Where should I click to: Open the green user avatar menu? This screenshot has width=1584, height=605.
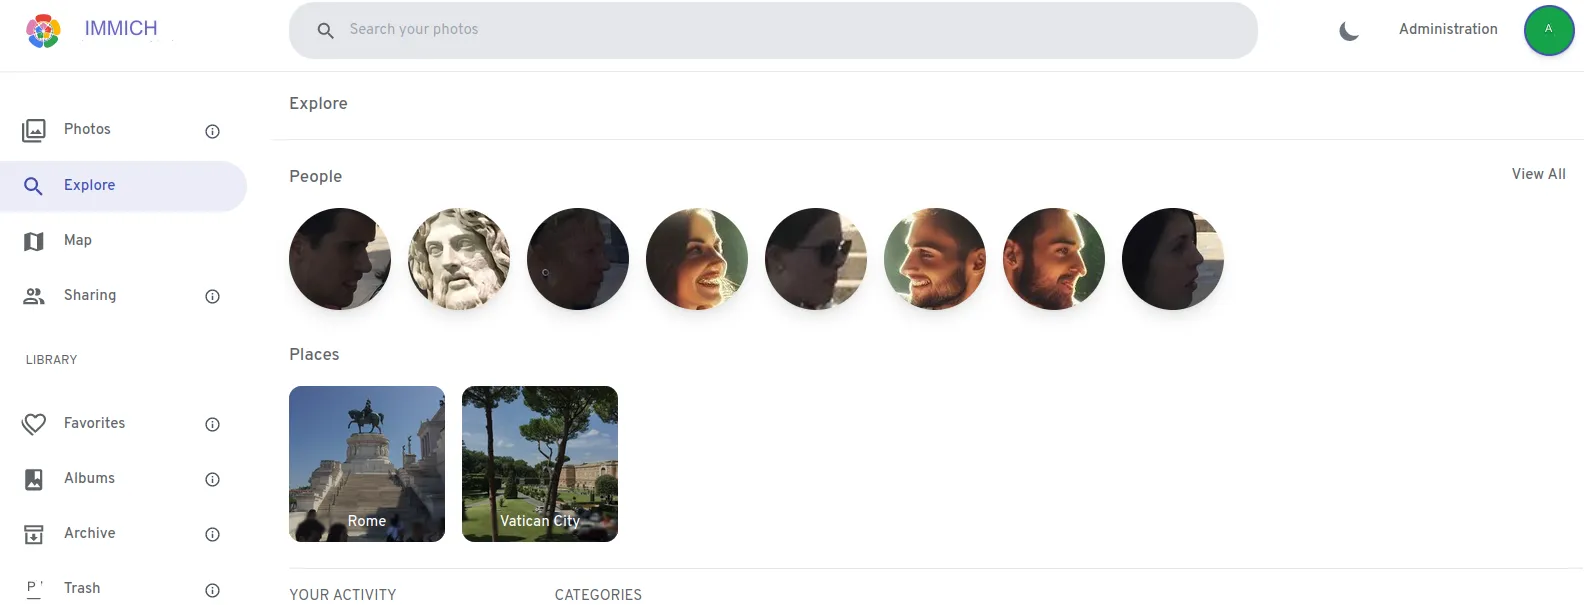tap(1549, 30)
